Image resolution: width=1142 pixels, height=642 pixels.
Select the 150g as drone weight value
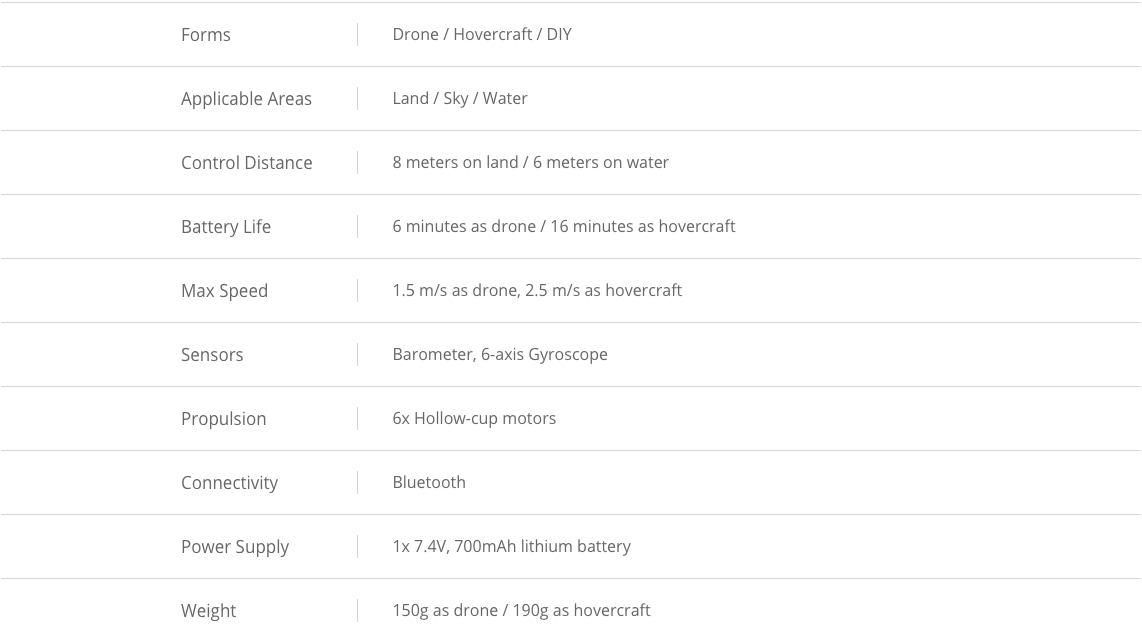(x=445, y=611)
